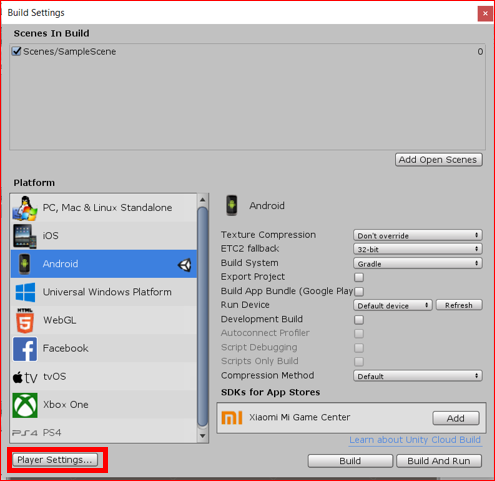Click the Universal Windows Platform logo icon
The height and width of the screenshot is (481, 495).
[x=25, y=292]
